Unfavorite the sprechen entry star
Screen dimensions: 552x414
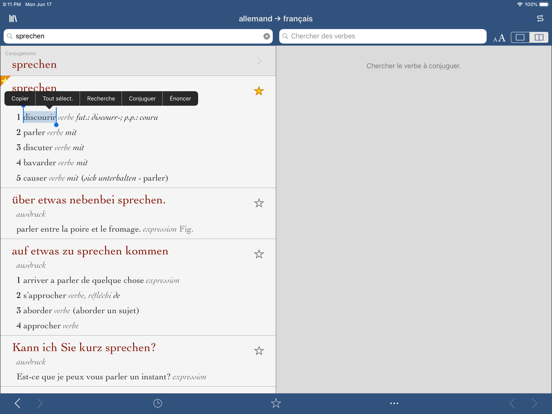tap(259, 91)
